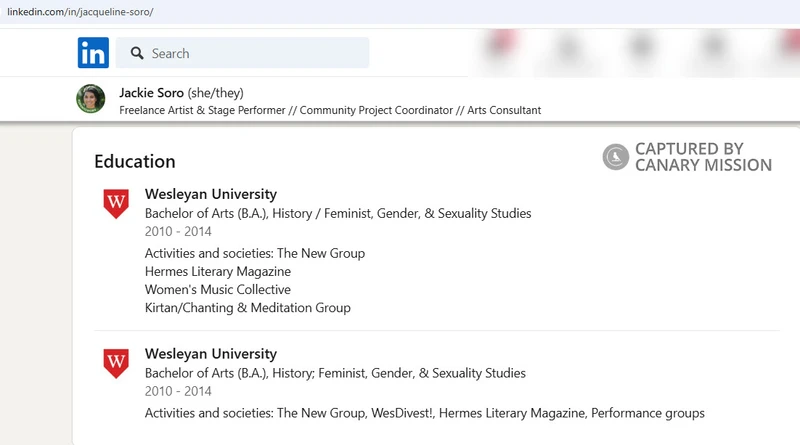Click the Women's Music Collective activity

coord(218,289)
